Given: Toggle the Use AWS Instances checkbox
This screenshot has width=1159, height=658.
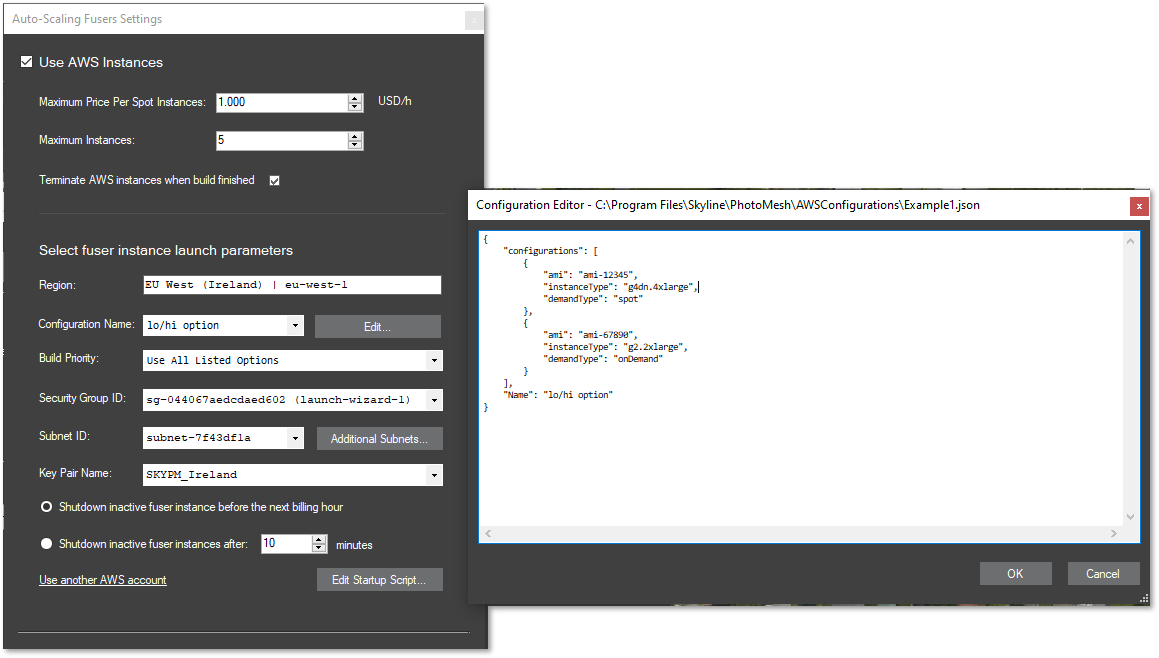Looking at the screenshot, I should coord(27,62).
